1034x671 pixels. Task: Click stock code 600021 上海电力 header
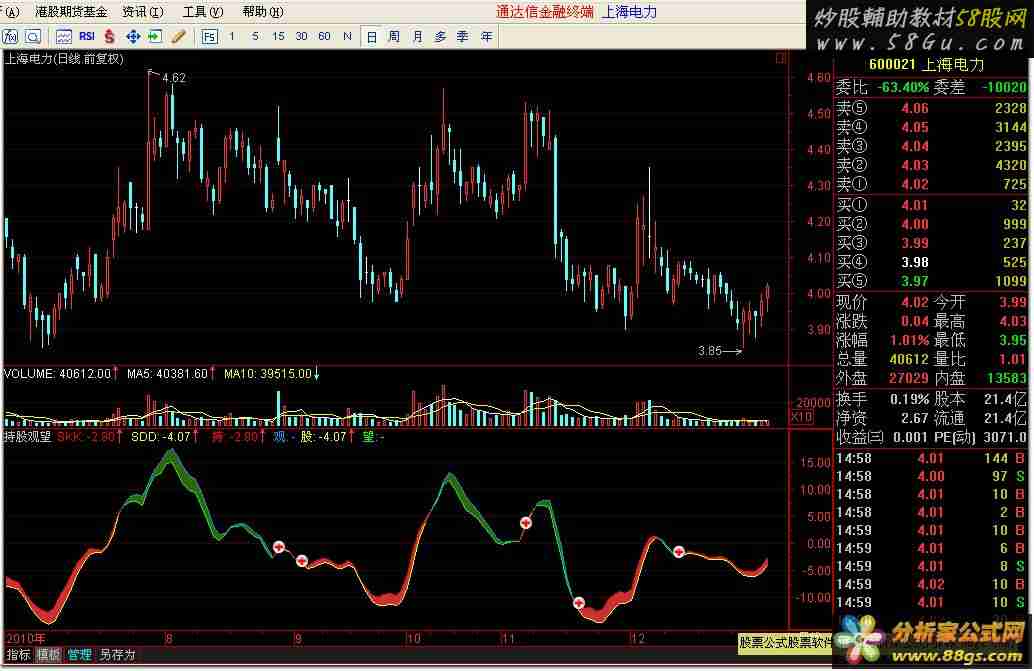pos(926,65)
